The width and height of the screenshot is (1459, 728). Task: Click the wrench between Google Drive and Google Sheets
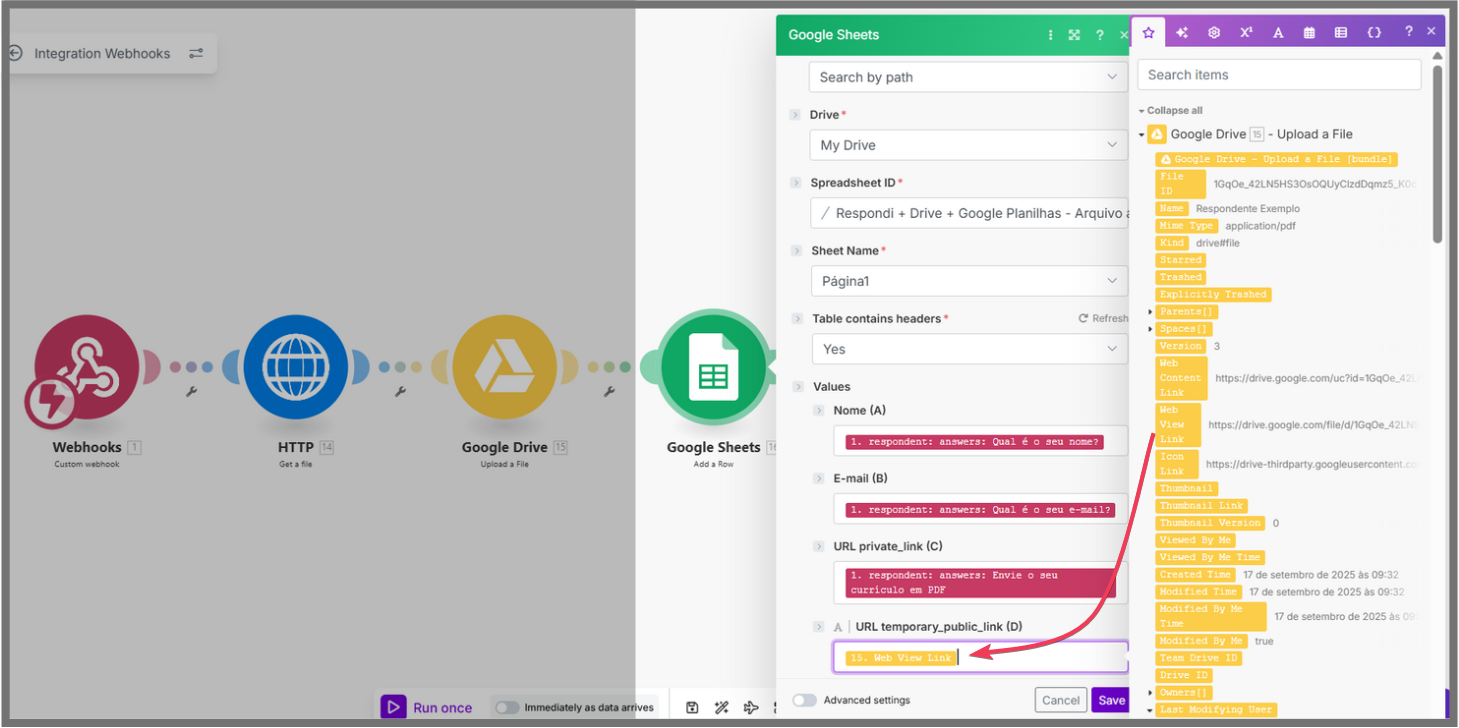click(609, 391)
